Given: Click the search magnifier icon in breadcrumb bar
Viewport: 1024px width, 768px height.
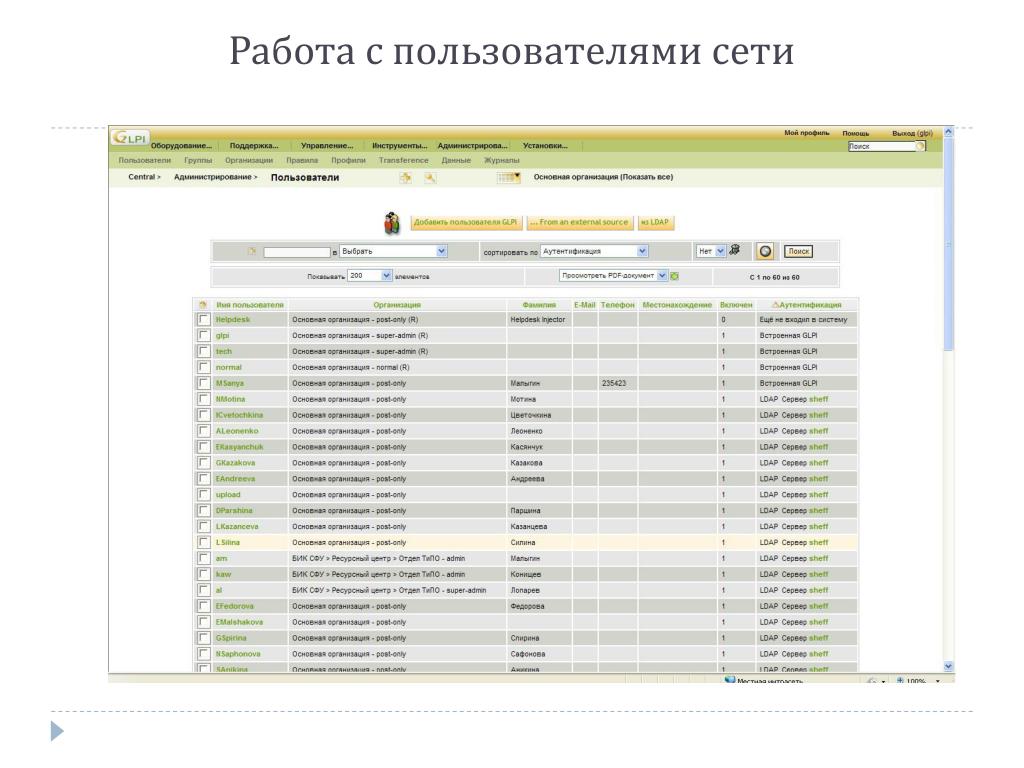Looking at the screenshot, I should pos(430,178).
